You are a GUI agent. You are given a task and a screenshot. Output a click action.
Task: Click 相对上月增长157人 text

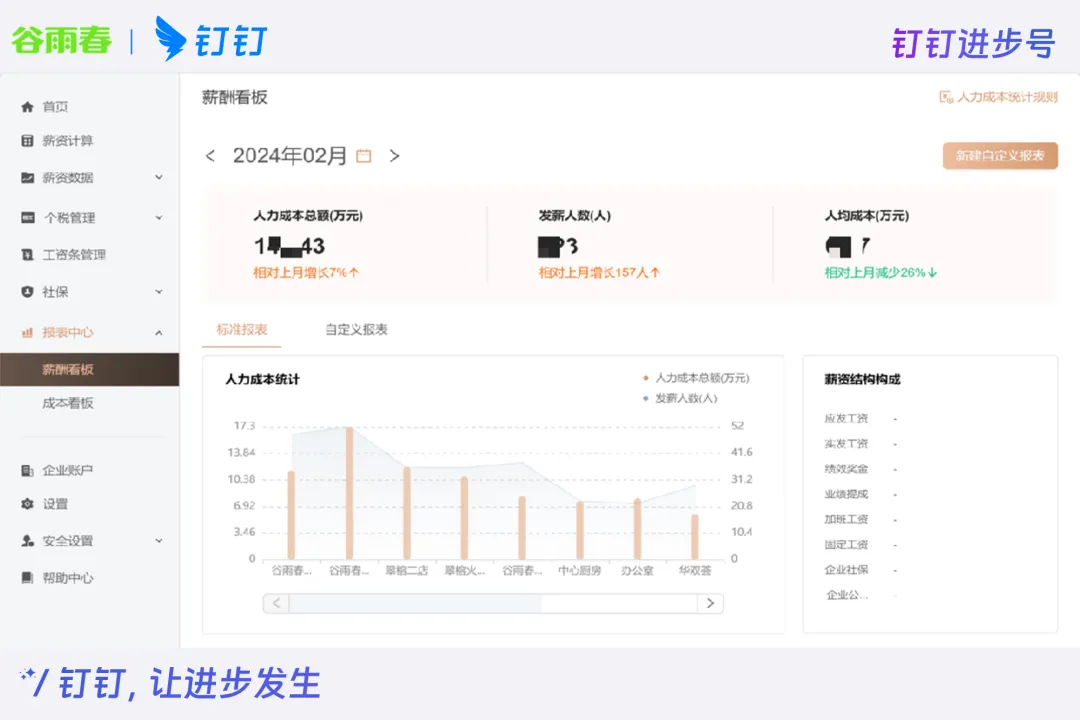(599, 273)
